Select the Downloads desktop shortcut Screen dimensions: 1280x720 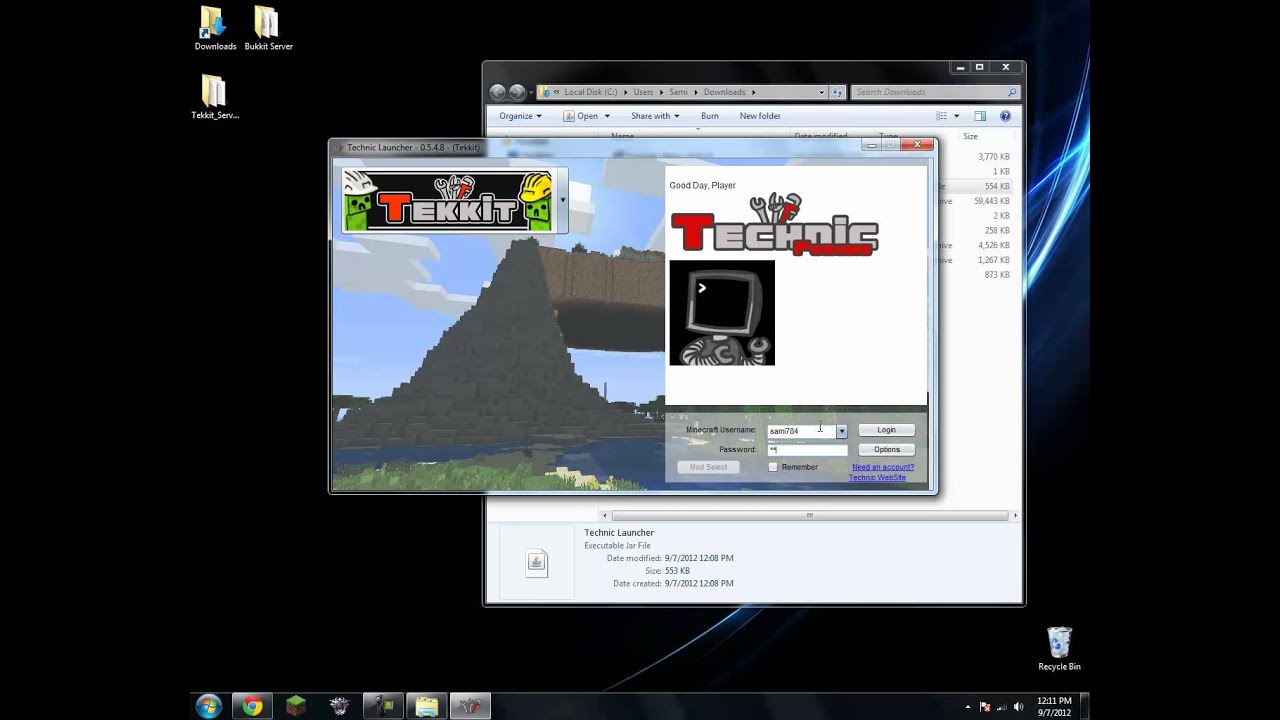215,28
